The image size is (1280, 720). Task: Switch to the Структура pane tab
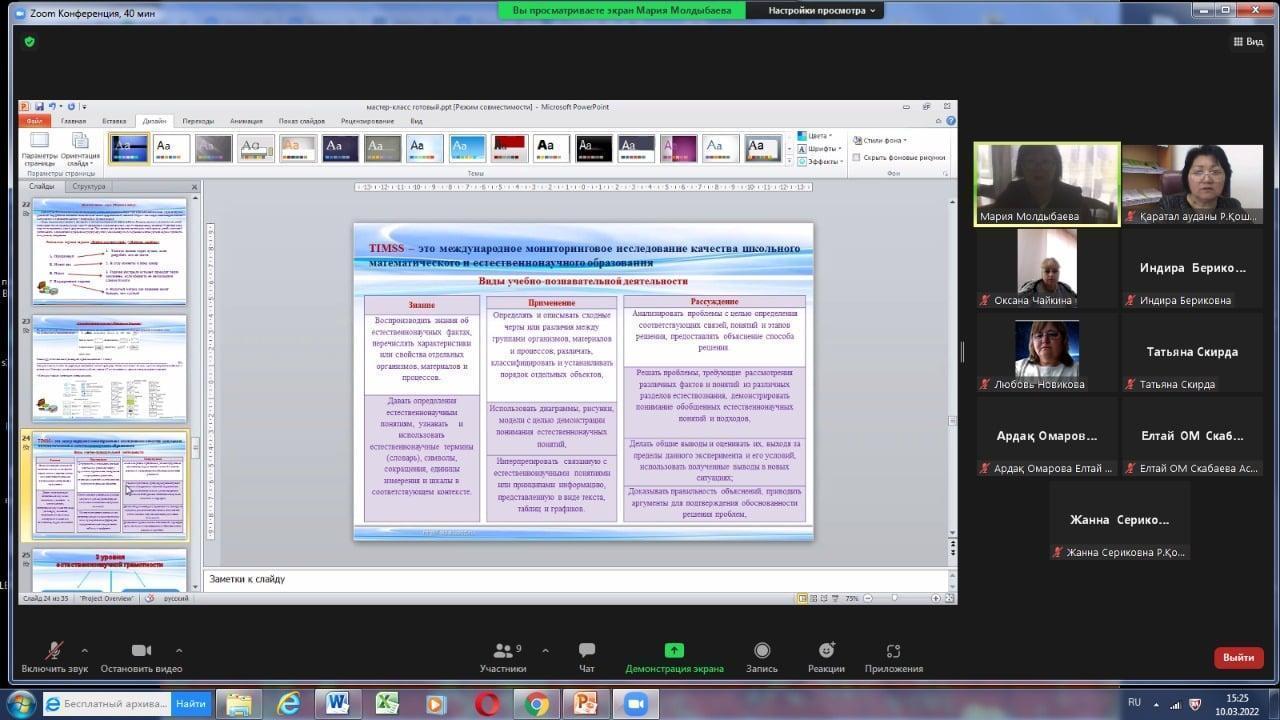pos(89,186)
